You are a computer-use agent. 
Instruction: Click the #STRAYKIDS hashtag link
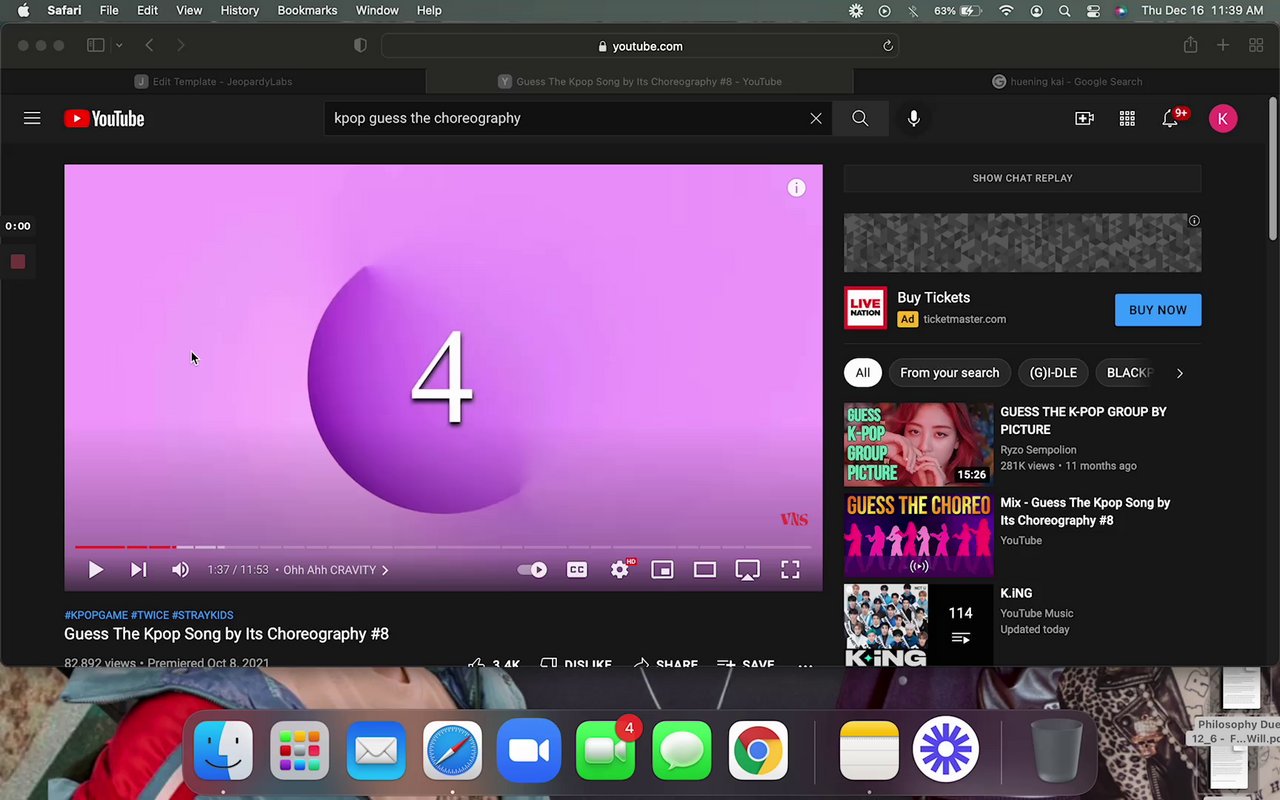click(203, 615)
